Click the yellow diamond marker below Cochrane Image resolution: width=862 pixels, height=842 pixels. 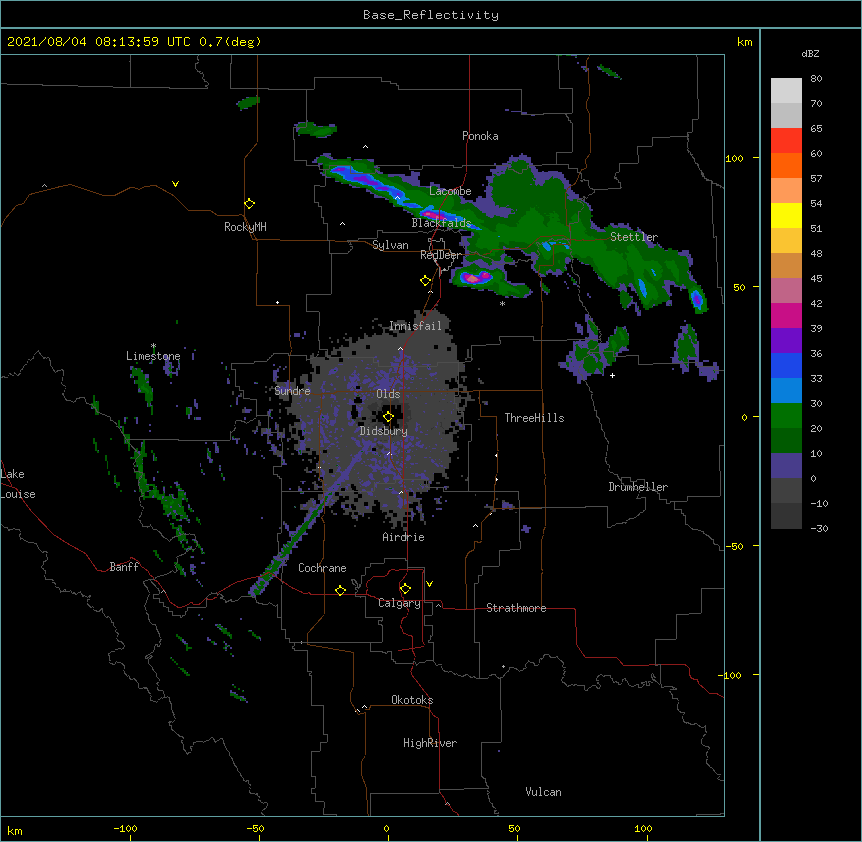pos(340,590)
